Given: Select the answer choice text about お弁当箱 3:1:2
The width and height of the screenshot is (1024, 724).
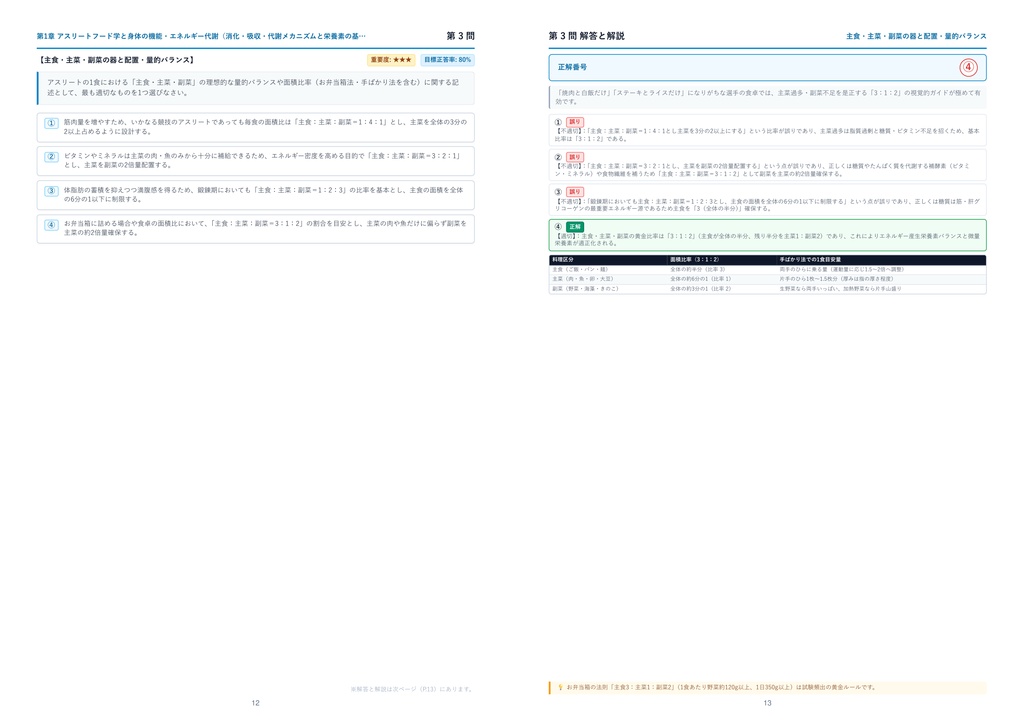Looking at the screenshot, I should click(x=265, y=228).
